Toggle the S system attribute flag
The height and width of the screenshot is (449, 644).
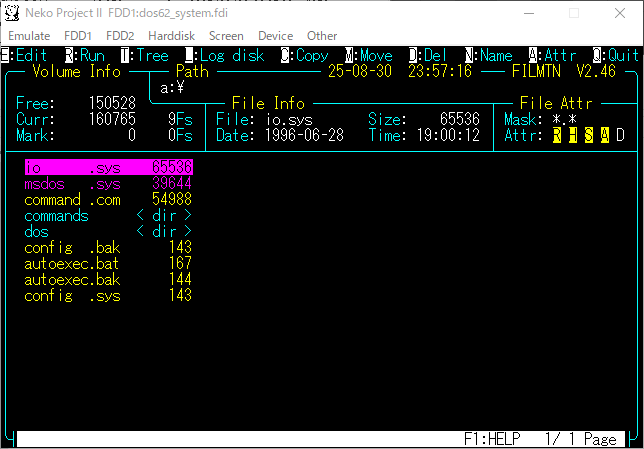(x=589, y=135)
